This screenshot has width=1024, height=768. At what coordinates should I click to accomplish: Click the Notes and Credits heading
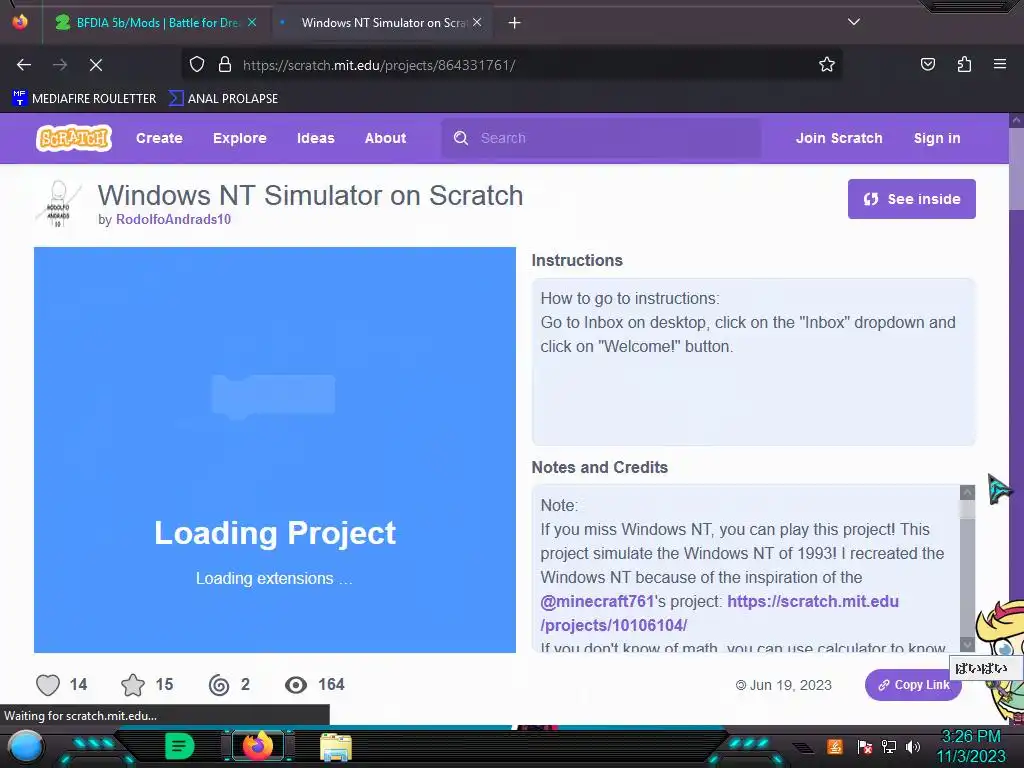600,468
